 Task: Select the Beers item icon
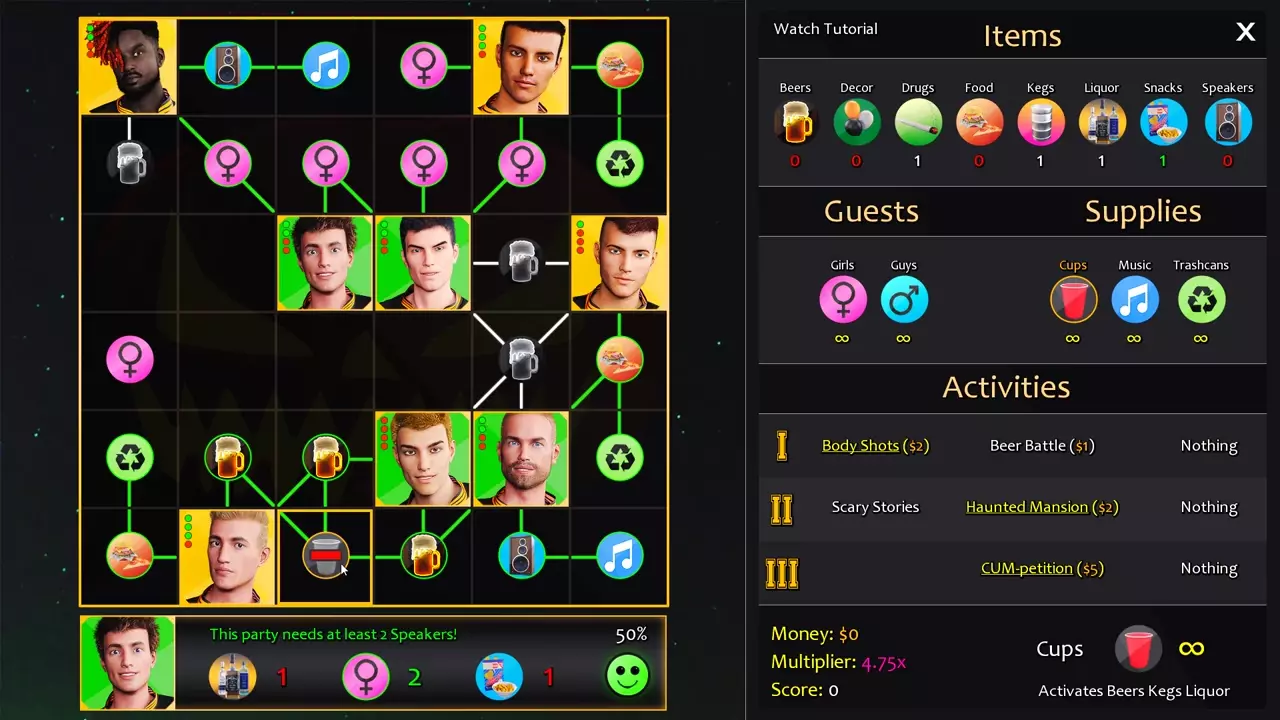tap(796, 123)
